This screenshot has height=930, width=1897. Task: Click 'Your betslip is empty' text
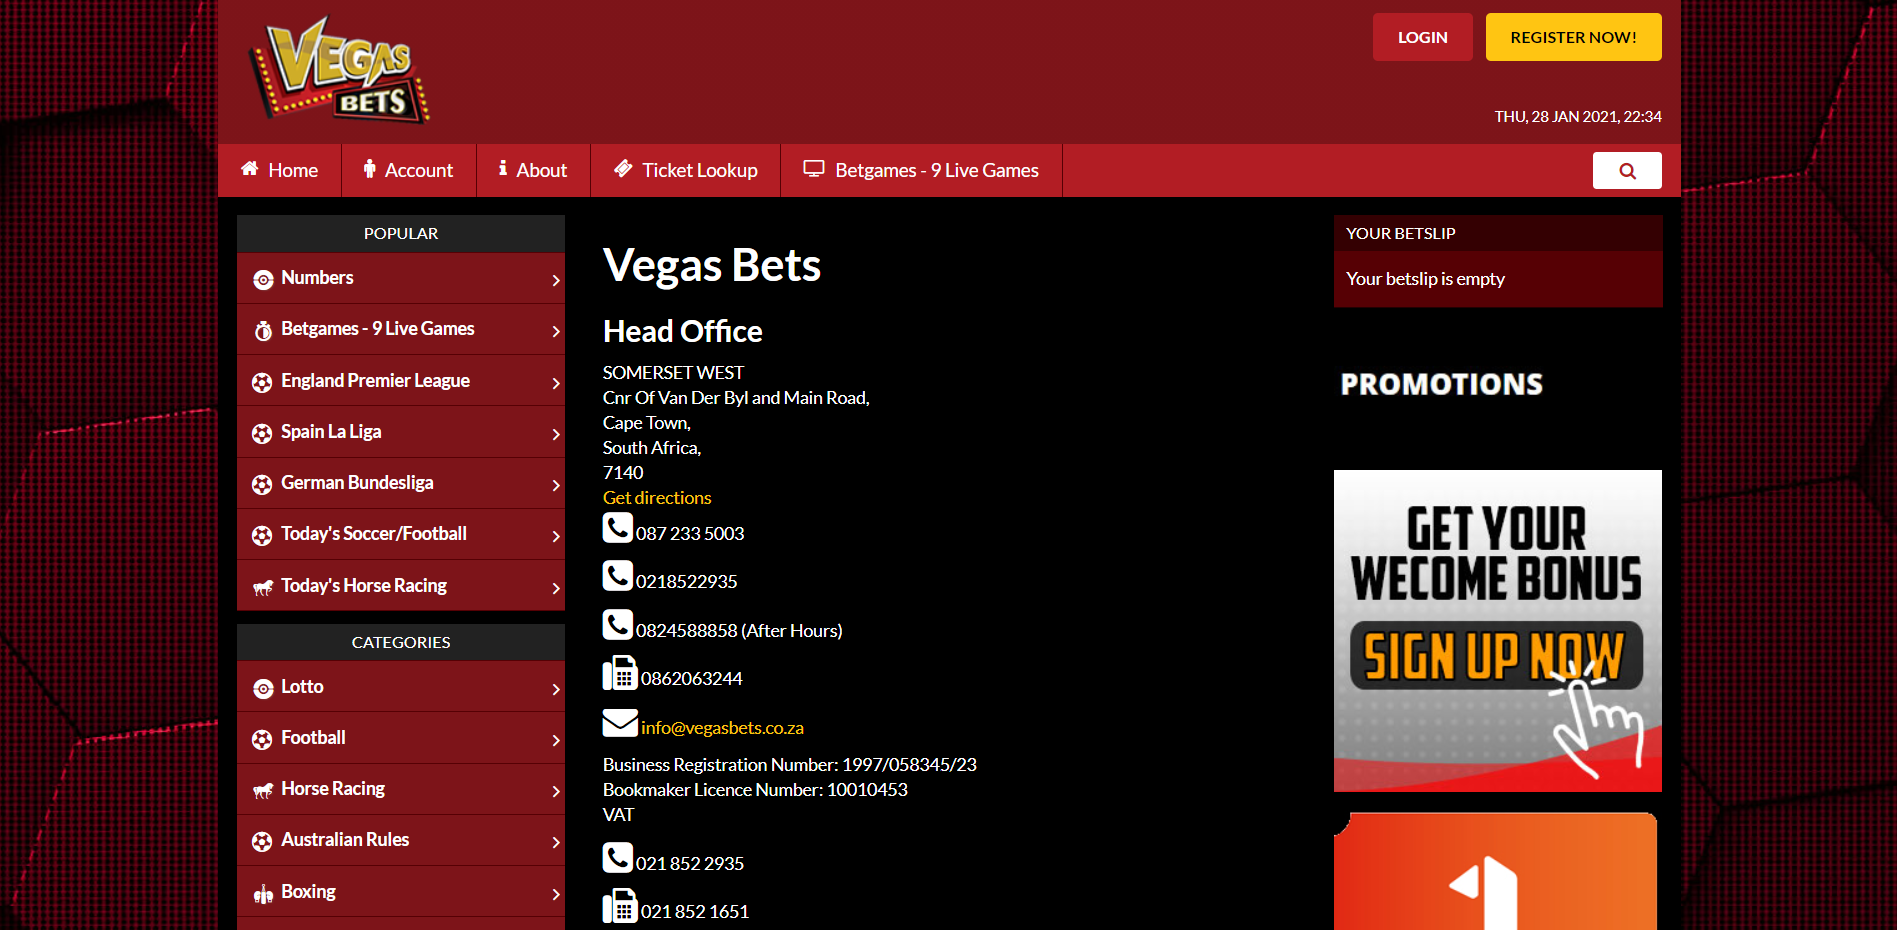pyautogui.click(x=1425, y=279)
